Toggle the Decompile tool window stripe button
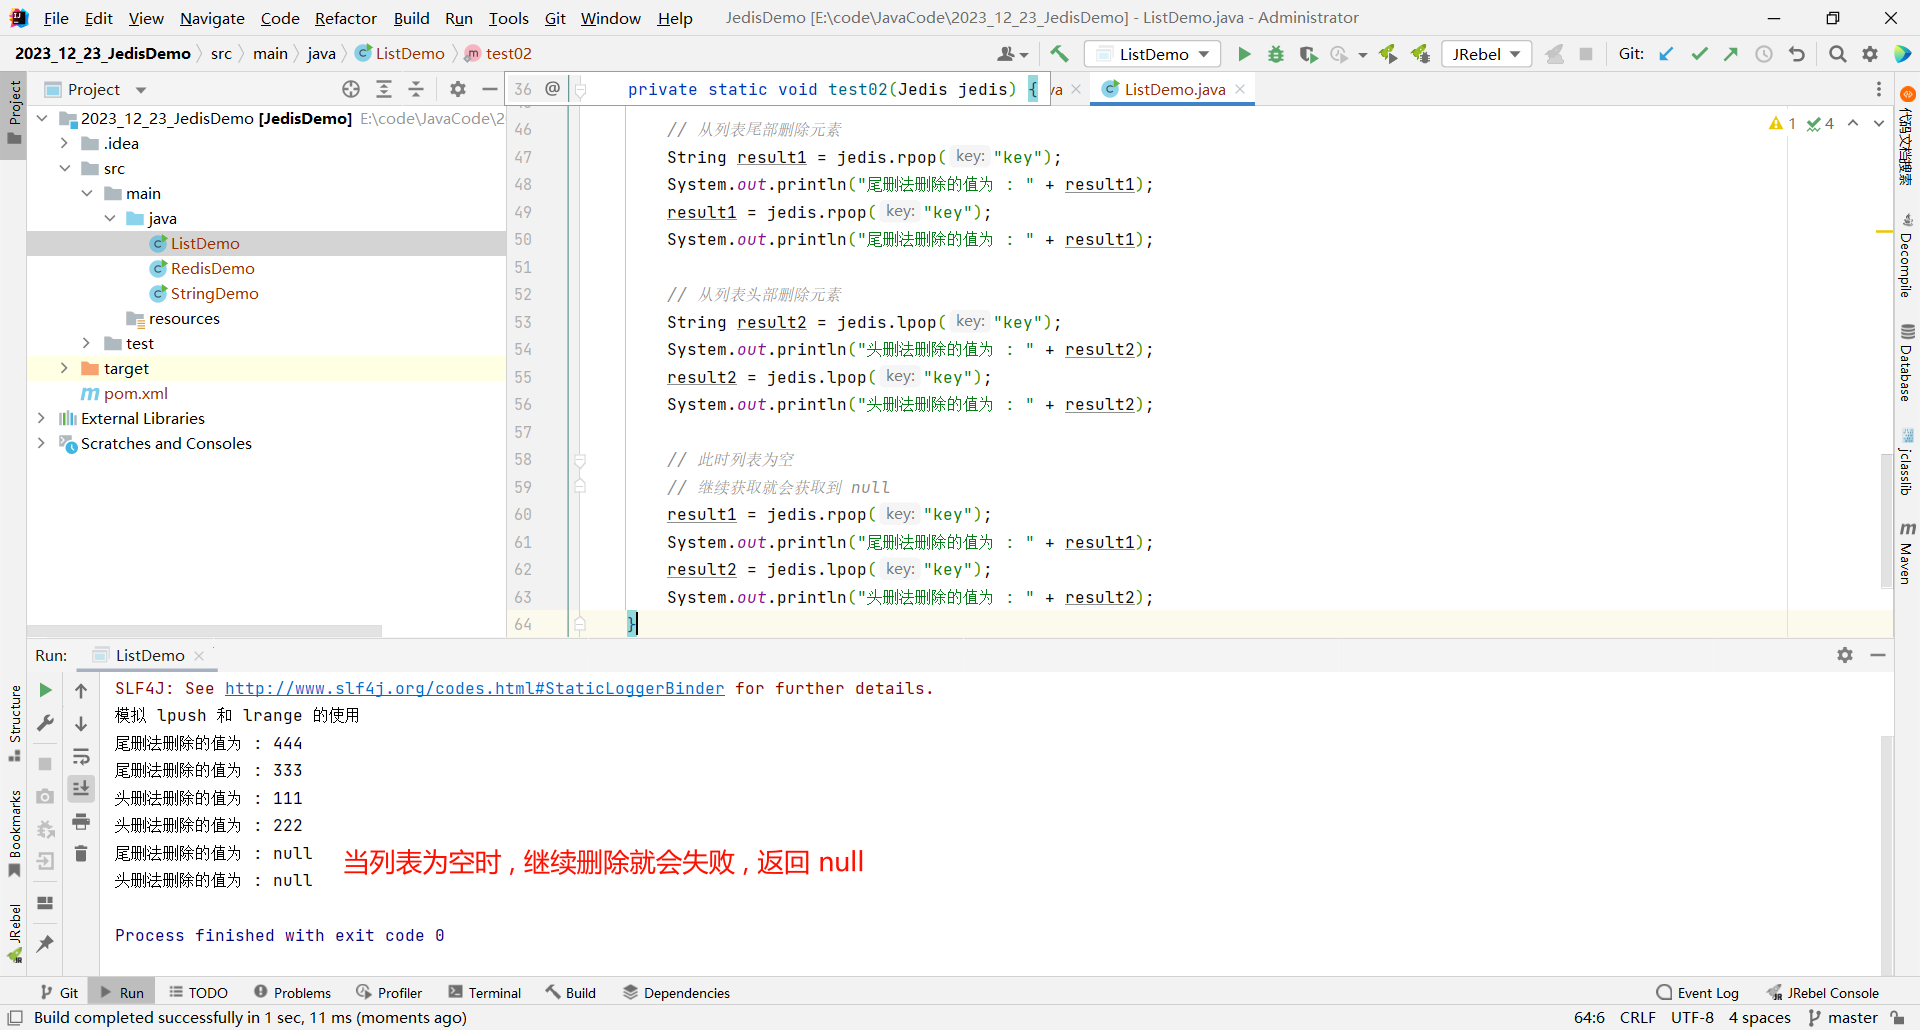Image resolution: width=1920 pixels, height=1030 pixels. pos(1906,256)
